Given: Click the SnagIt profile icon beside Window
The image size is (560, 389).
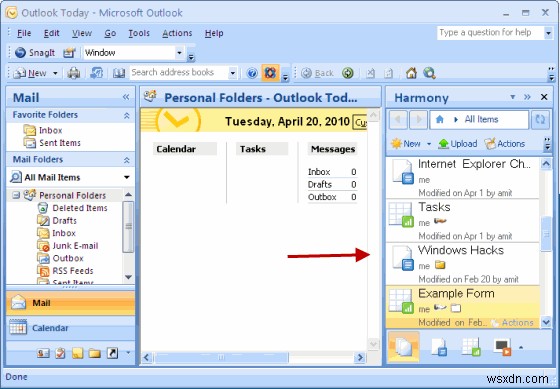Looking at the screenshot, I should [69, 53].
